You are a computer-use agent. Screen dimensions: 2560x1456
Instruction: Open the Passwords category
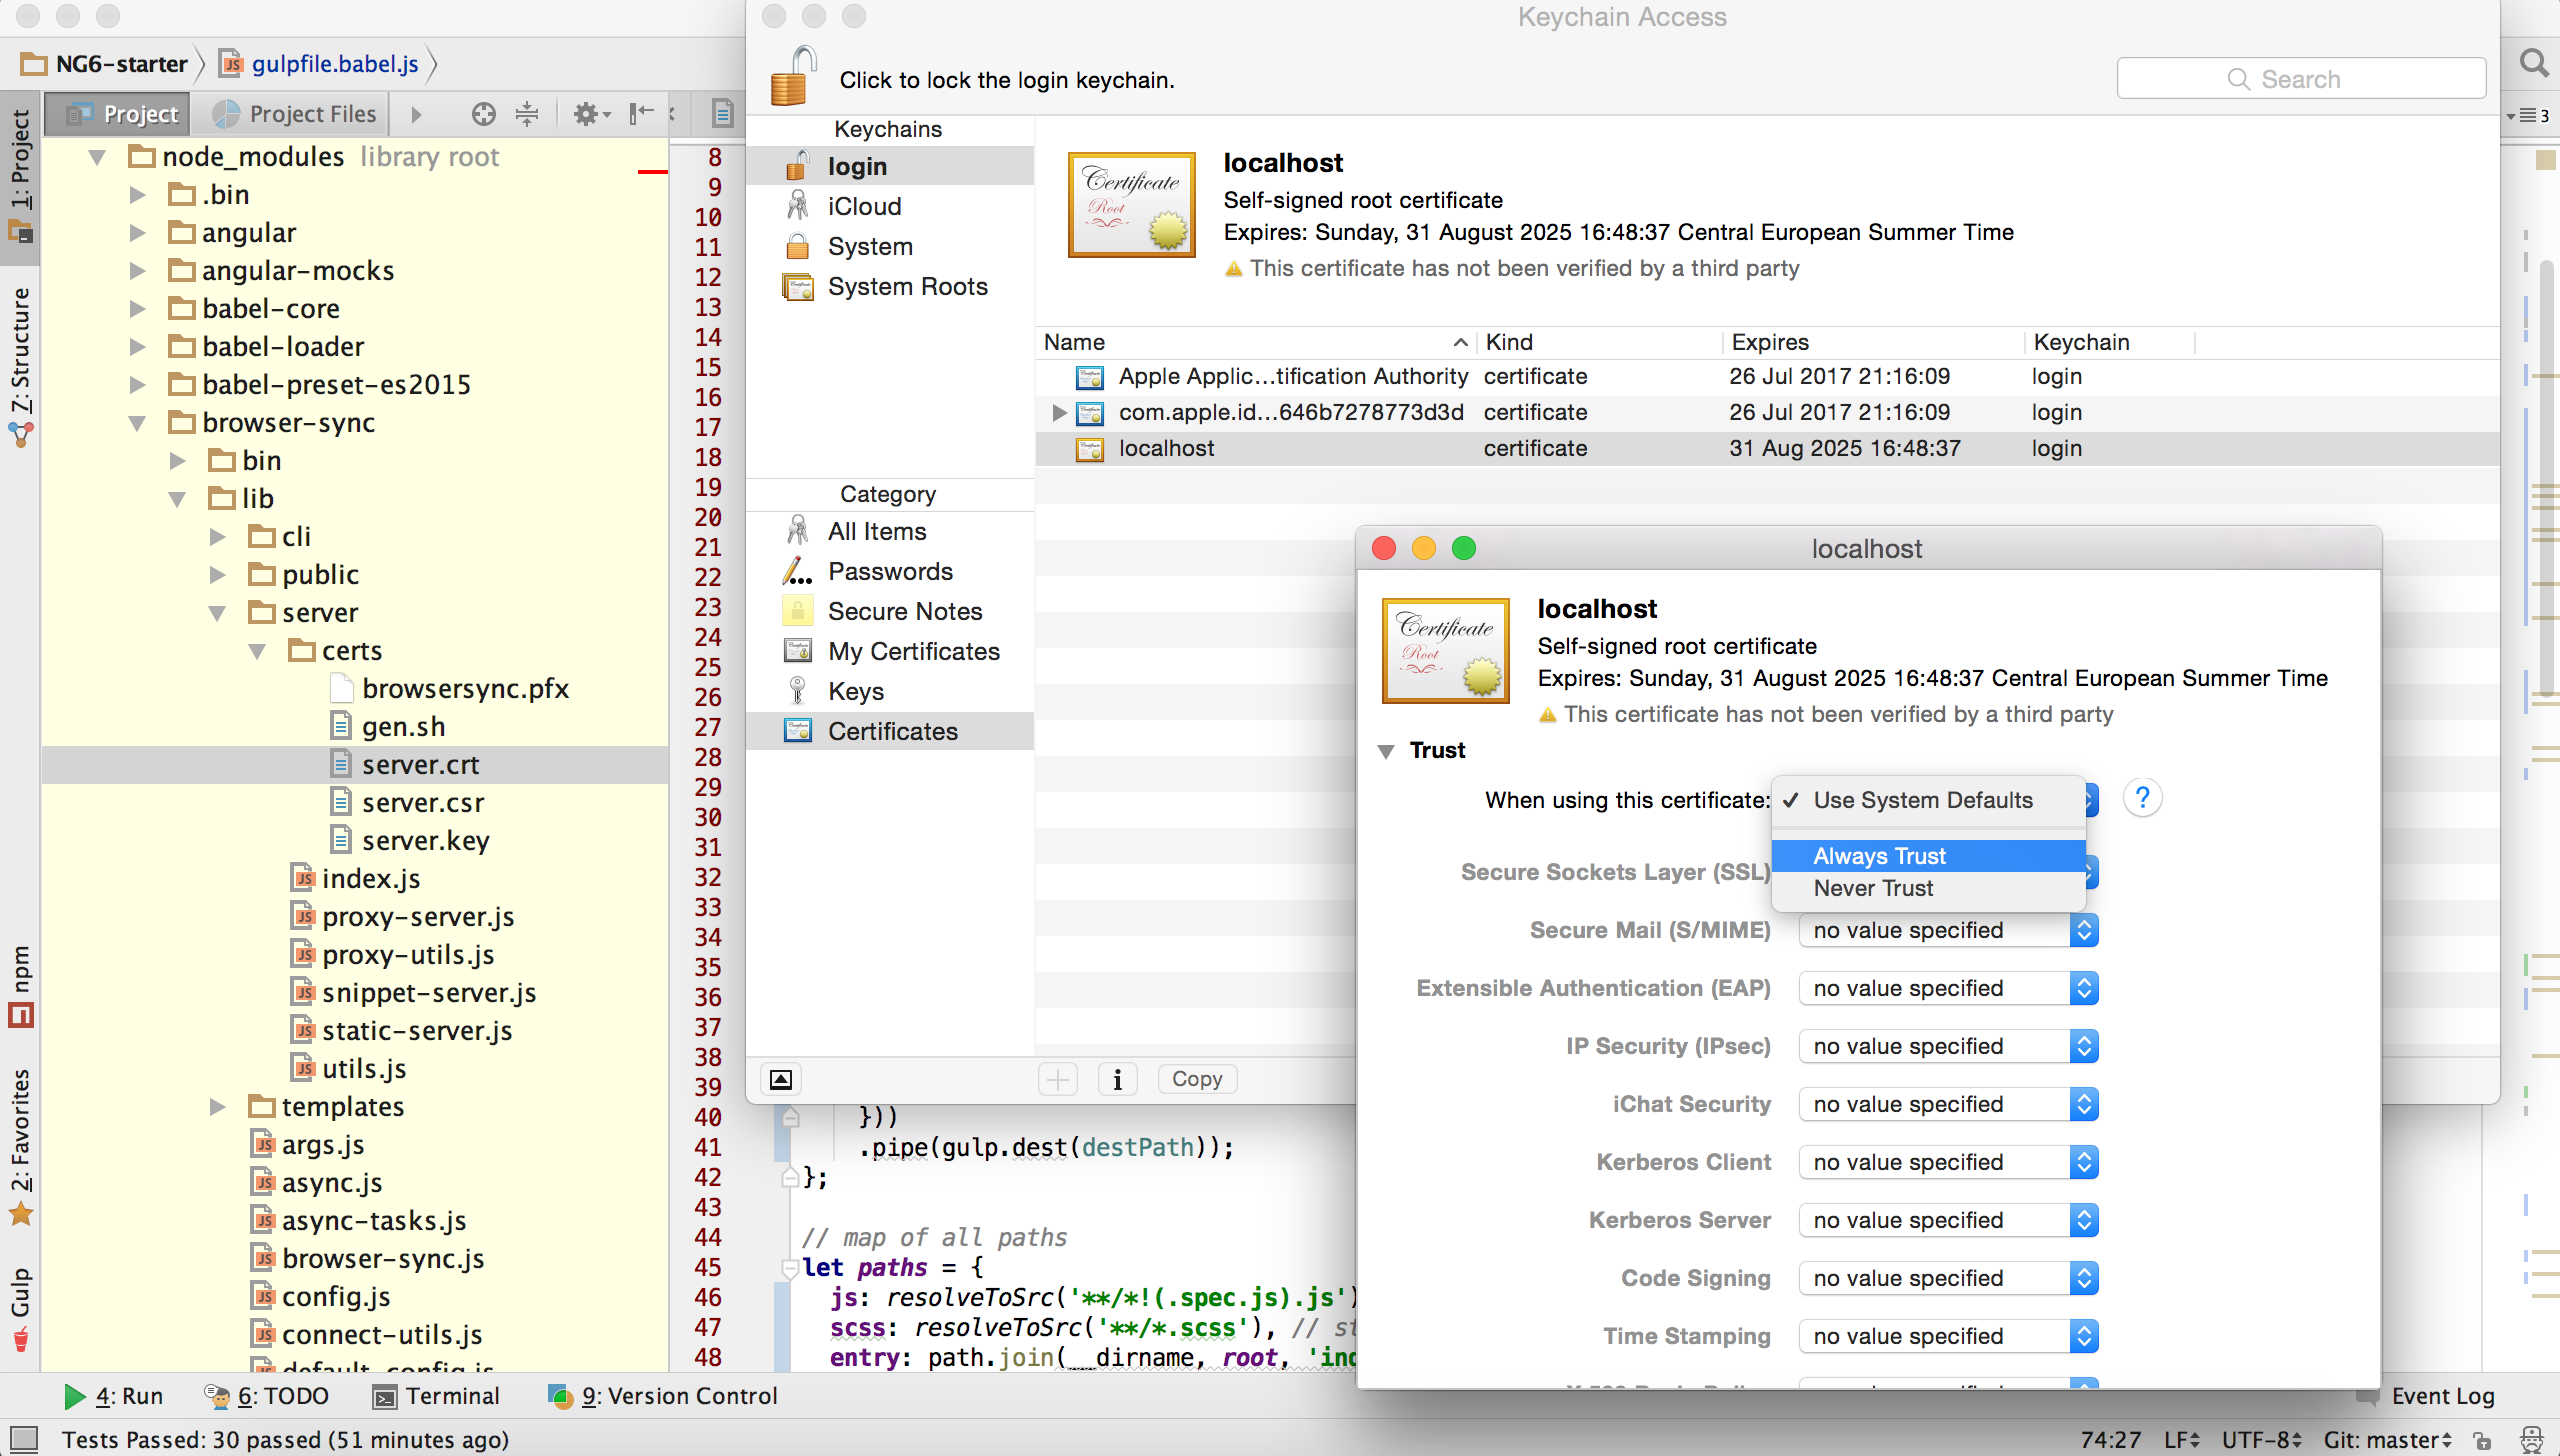tap(890, 571)
